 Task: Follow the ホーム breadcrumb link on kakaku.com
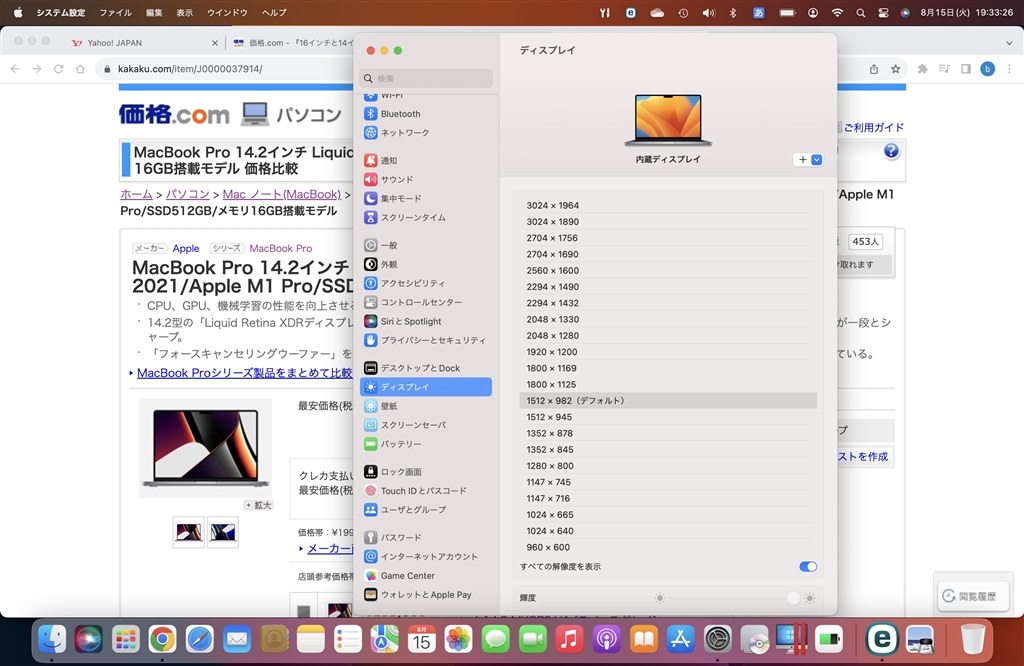coord(136,194)
